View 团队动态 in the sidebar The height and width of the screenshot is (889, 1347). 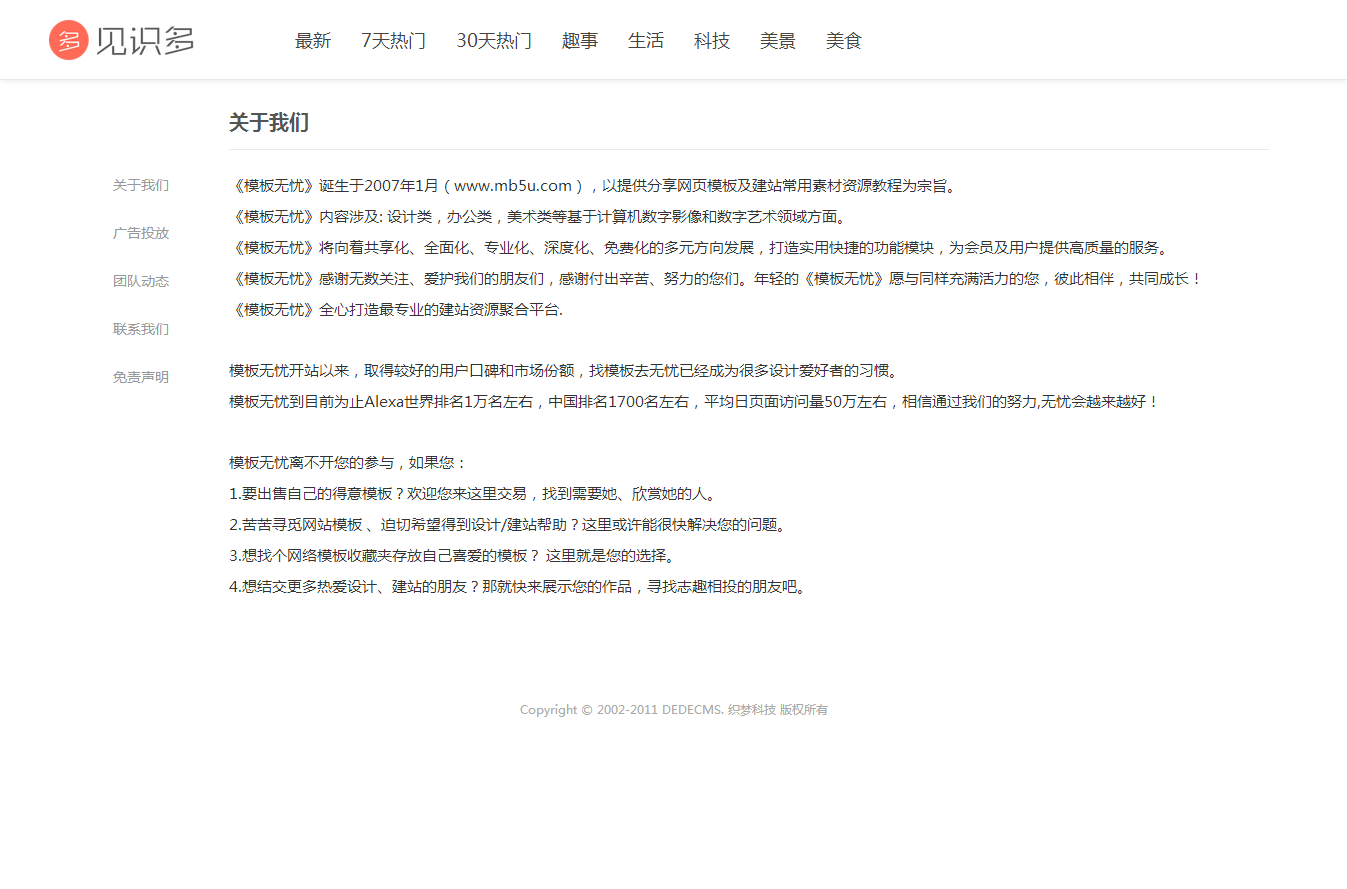141,281
